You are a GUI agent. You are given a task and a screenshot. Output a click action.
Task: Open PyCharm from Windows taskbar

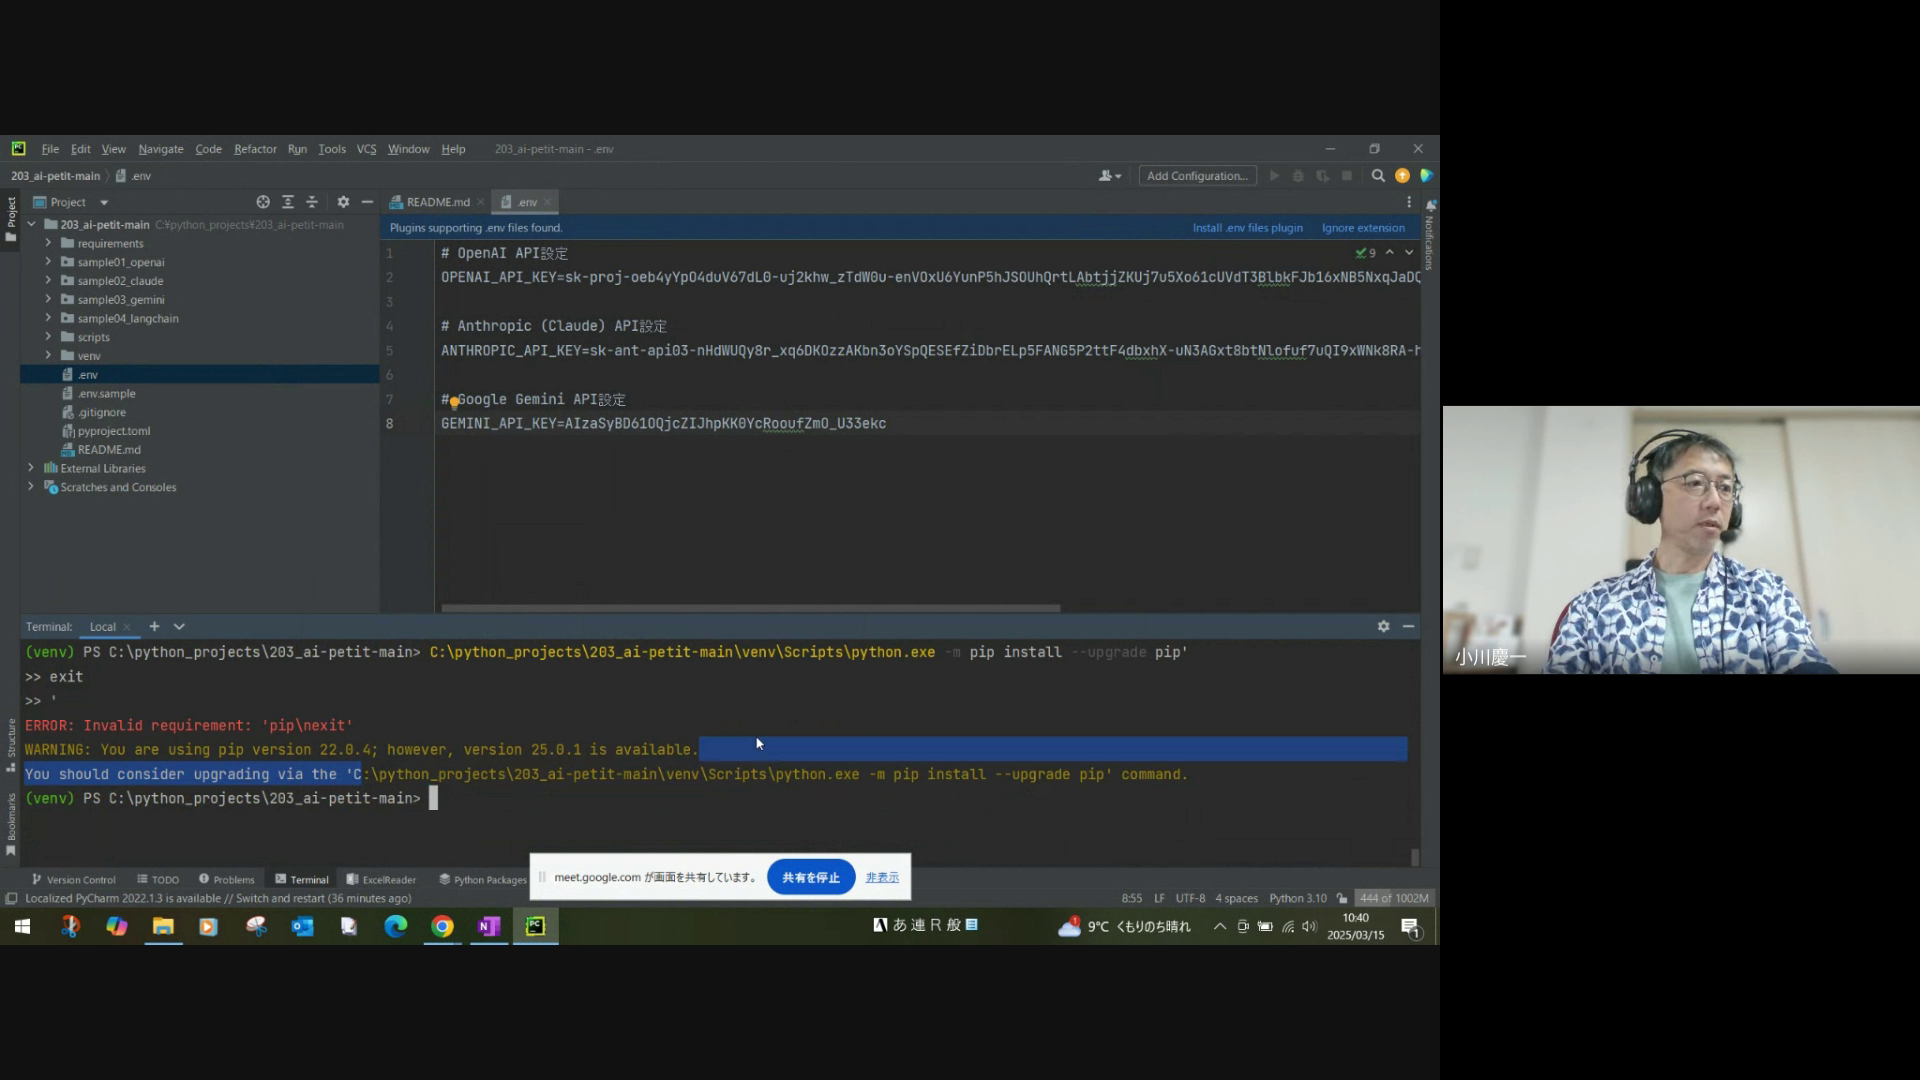pyautogui.click(x=536, y=926)
